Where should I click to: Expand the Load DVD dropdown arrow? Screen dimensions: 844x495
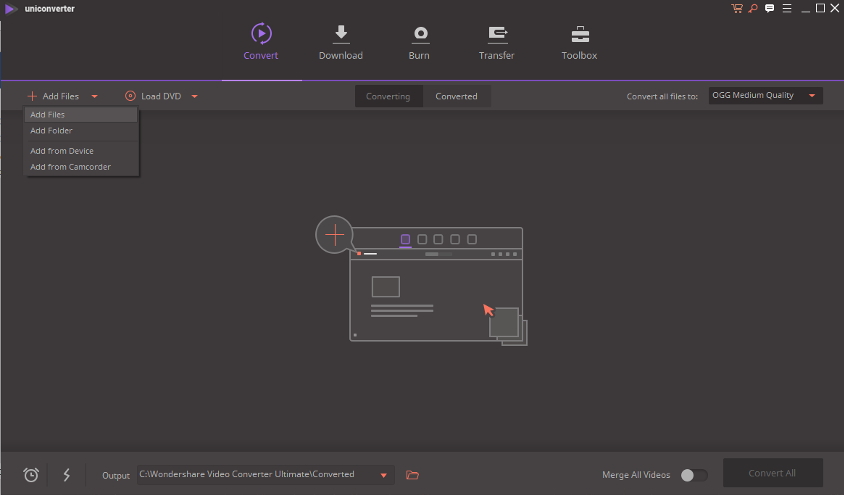pos(195,96)
